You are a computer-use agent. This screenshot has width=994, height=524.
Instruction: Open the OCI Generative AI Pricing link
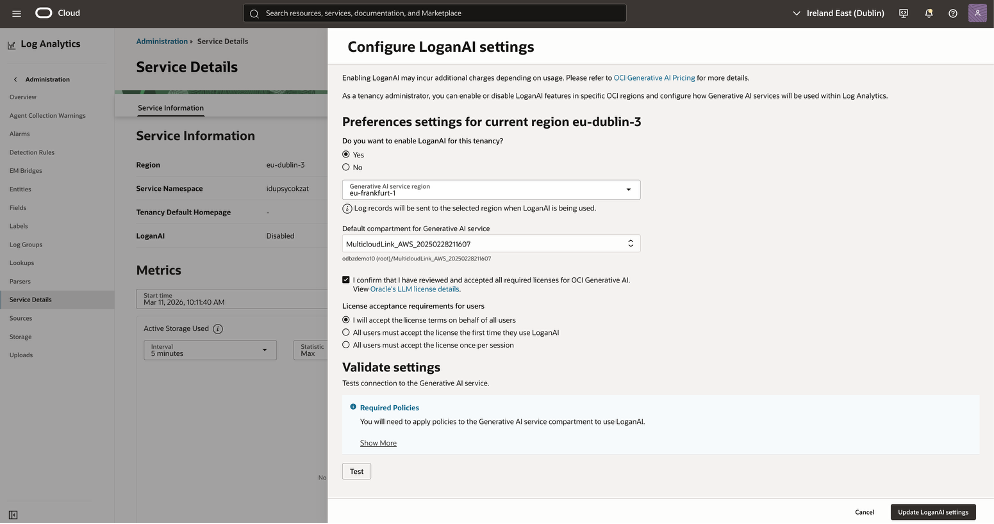(x=654, y=78)
